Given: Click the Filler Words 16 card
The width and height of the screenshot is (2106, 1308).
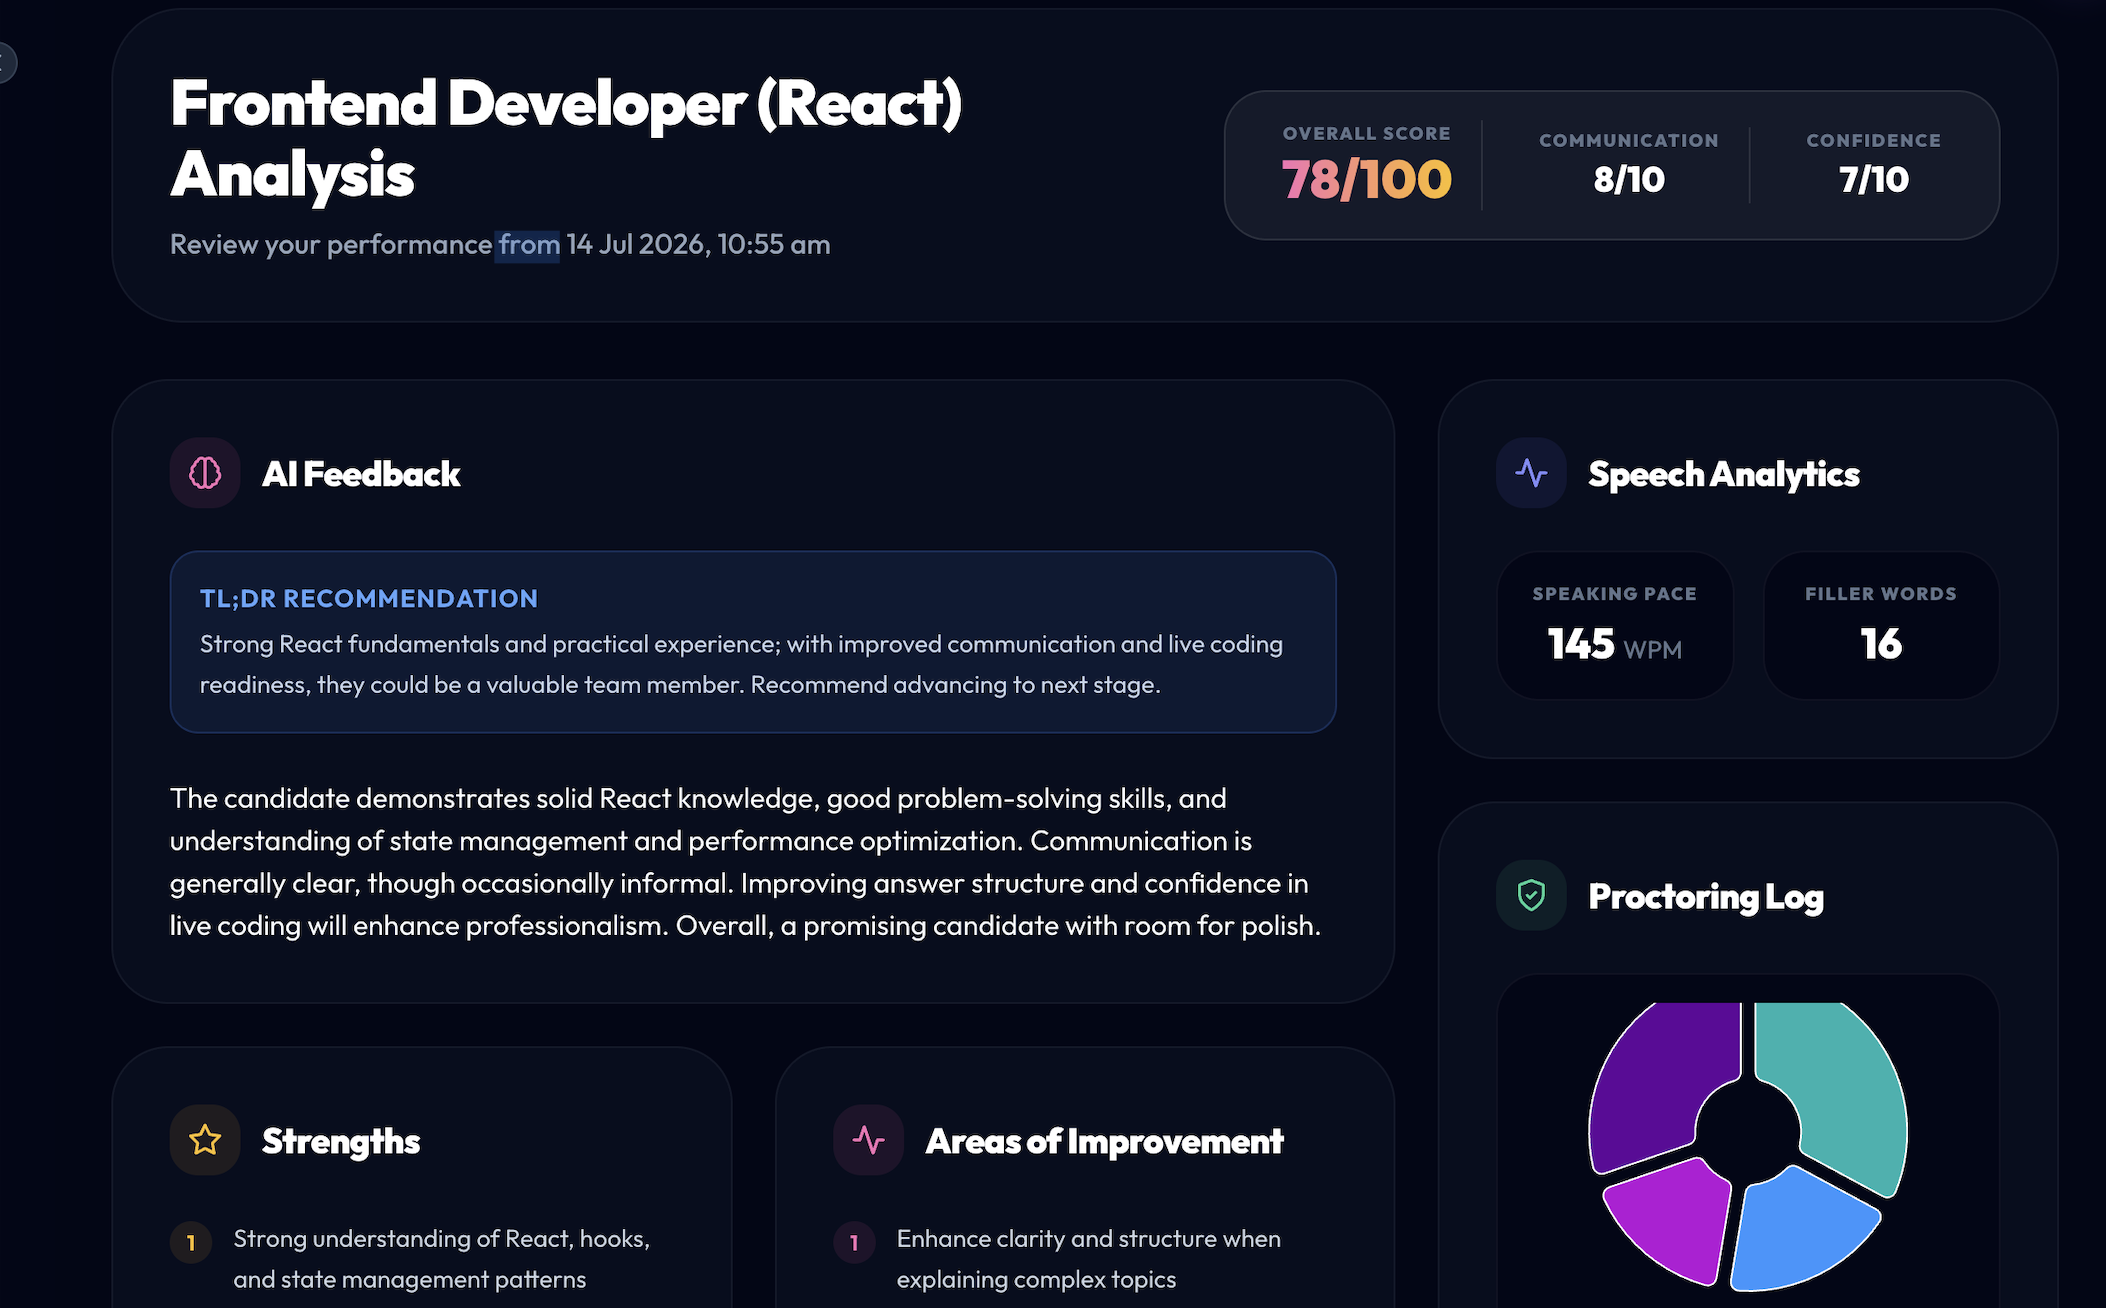Looking at the screenshot, I should point(1881,626).
